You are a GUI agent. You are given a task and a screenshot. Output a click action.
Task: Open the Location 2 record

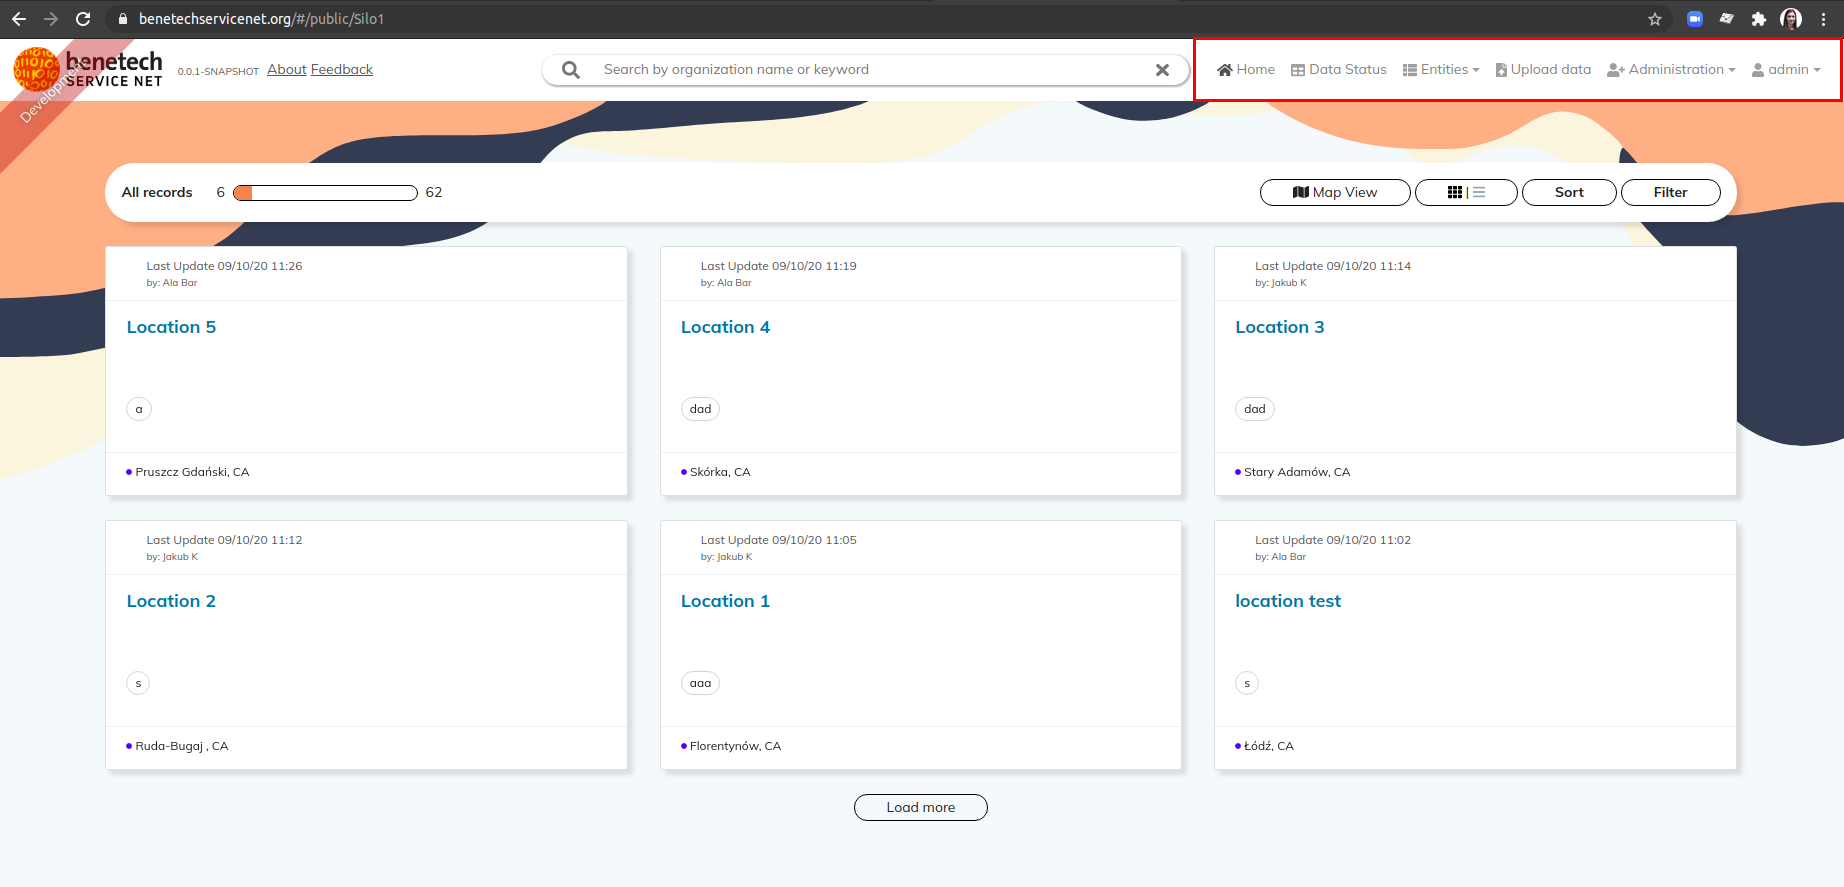point(171,601)
